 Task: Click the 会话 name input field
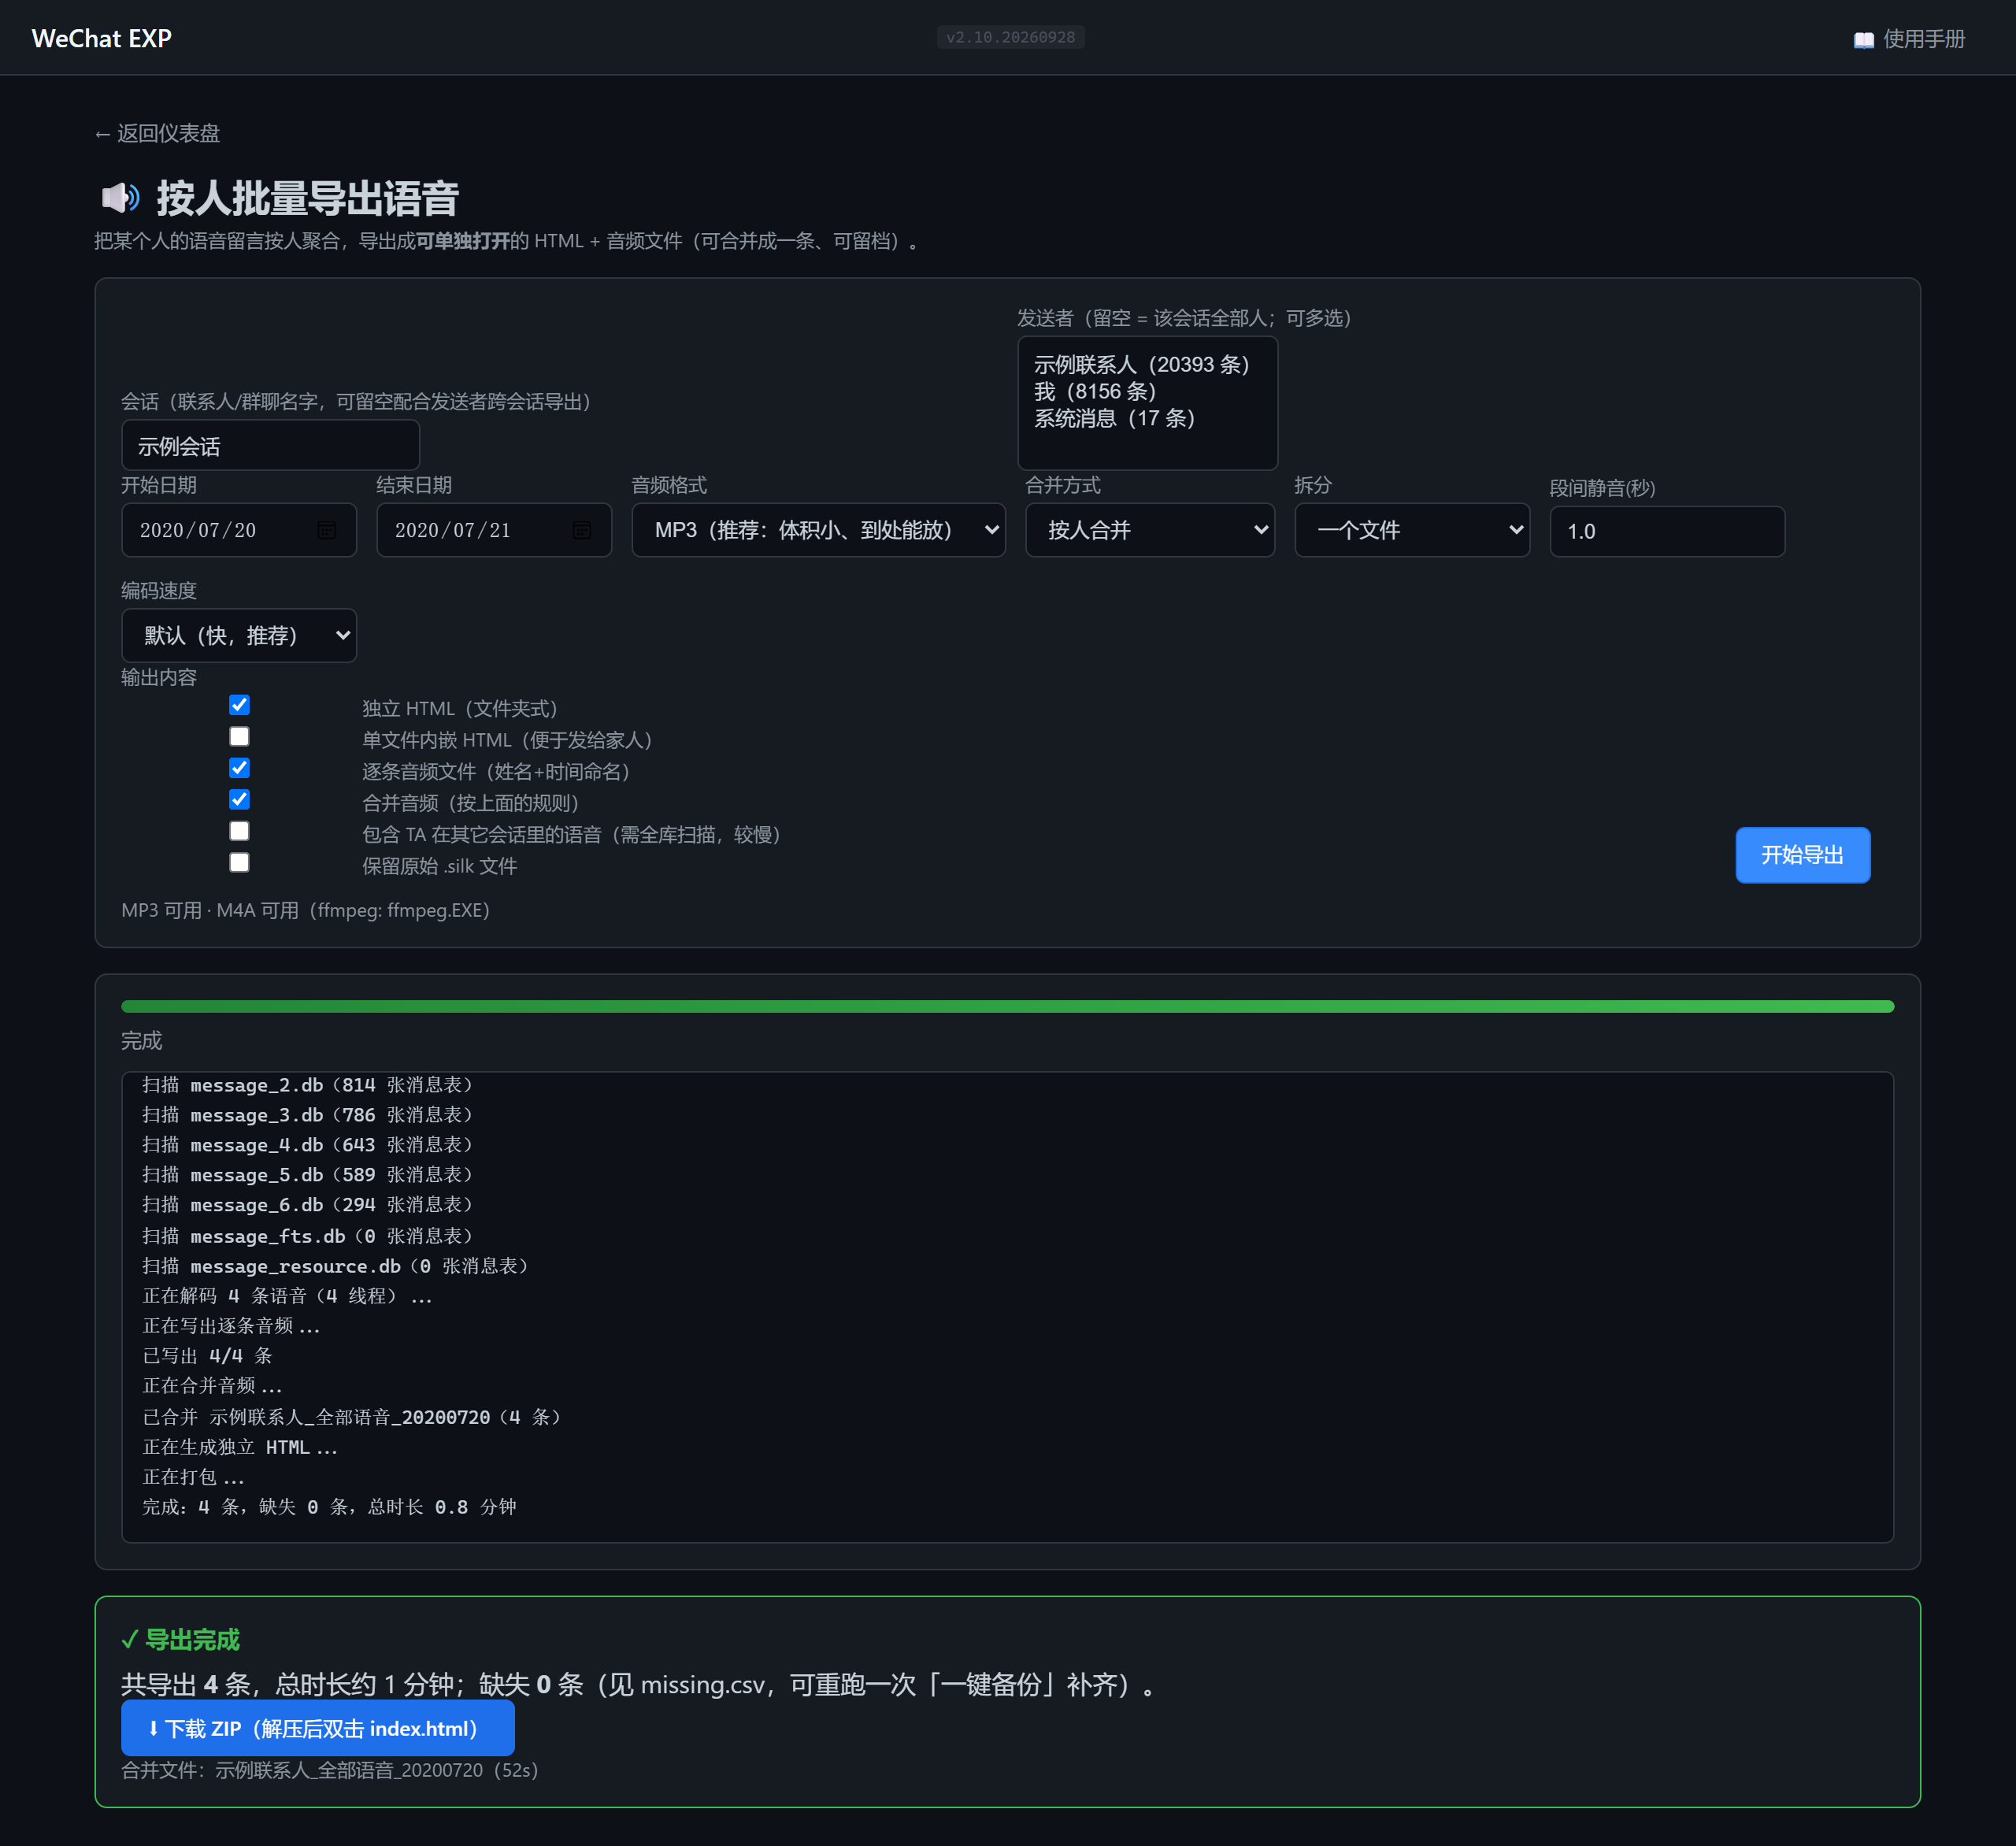coord(270,446)
